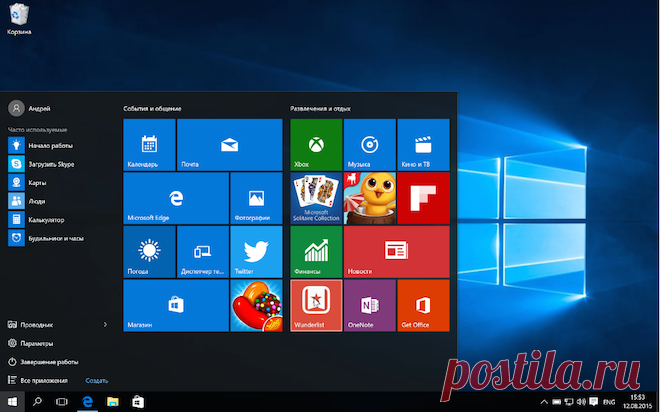
Task: Open the red Flipboard tile
Action: pyautogui.click(x=423, y=198)
